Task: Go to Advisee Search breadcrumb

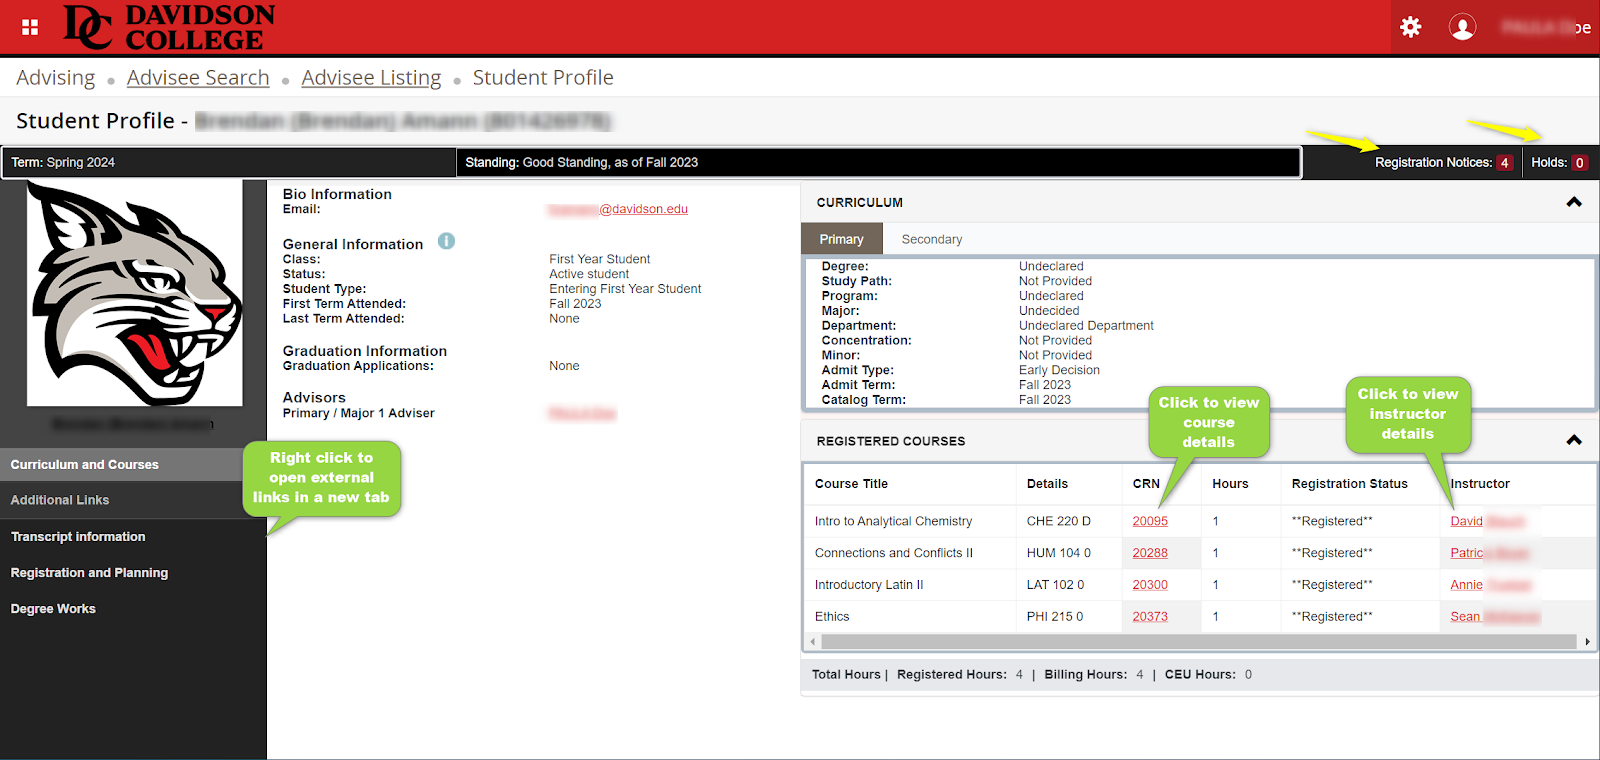Action: click(198, 78)
